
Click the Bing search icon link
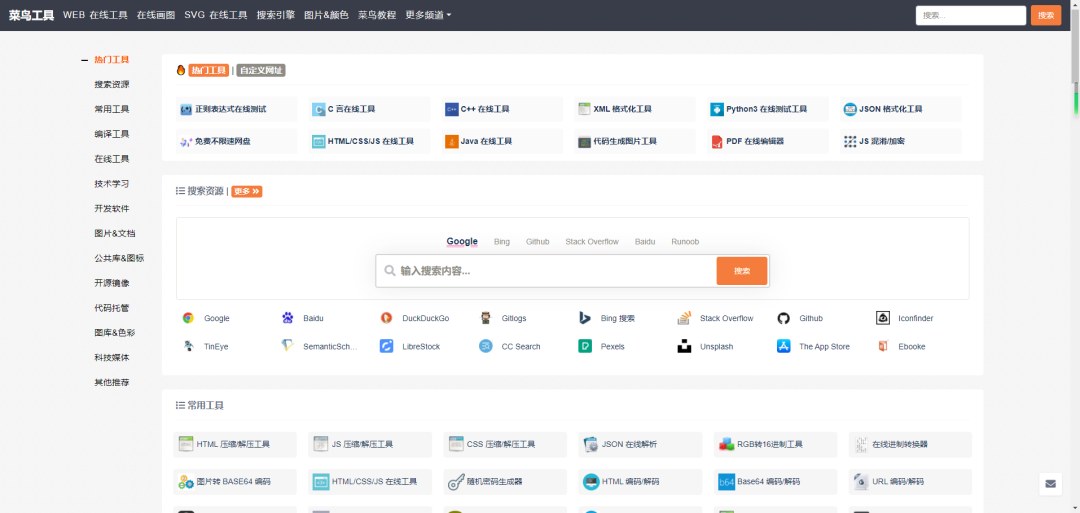coord(585,318)
